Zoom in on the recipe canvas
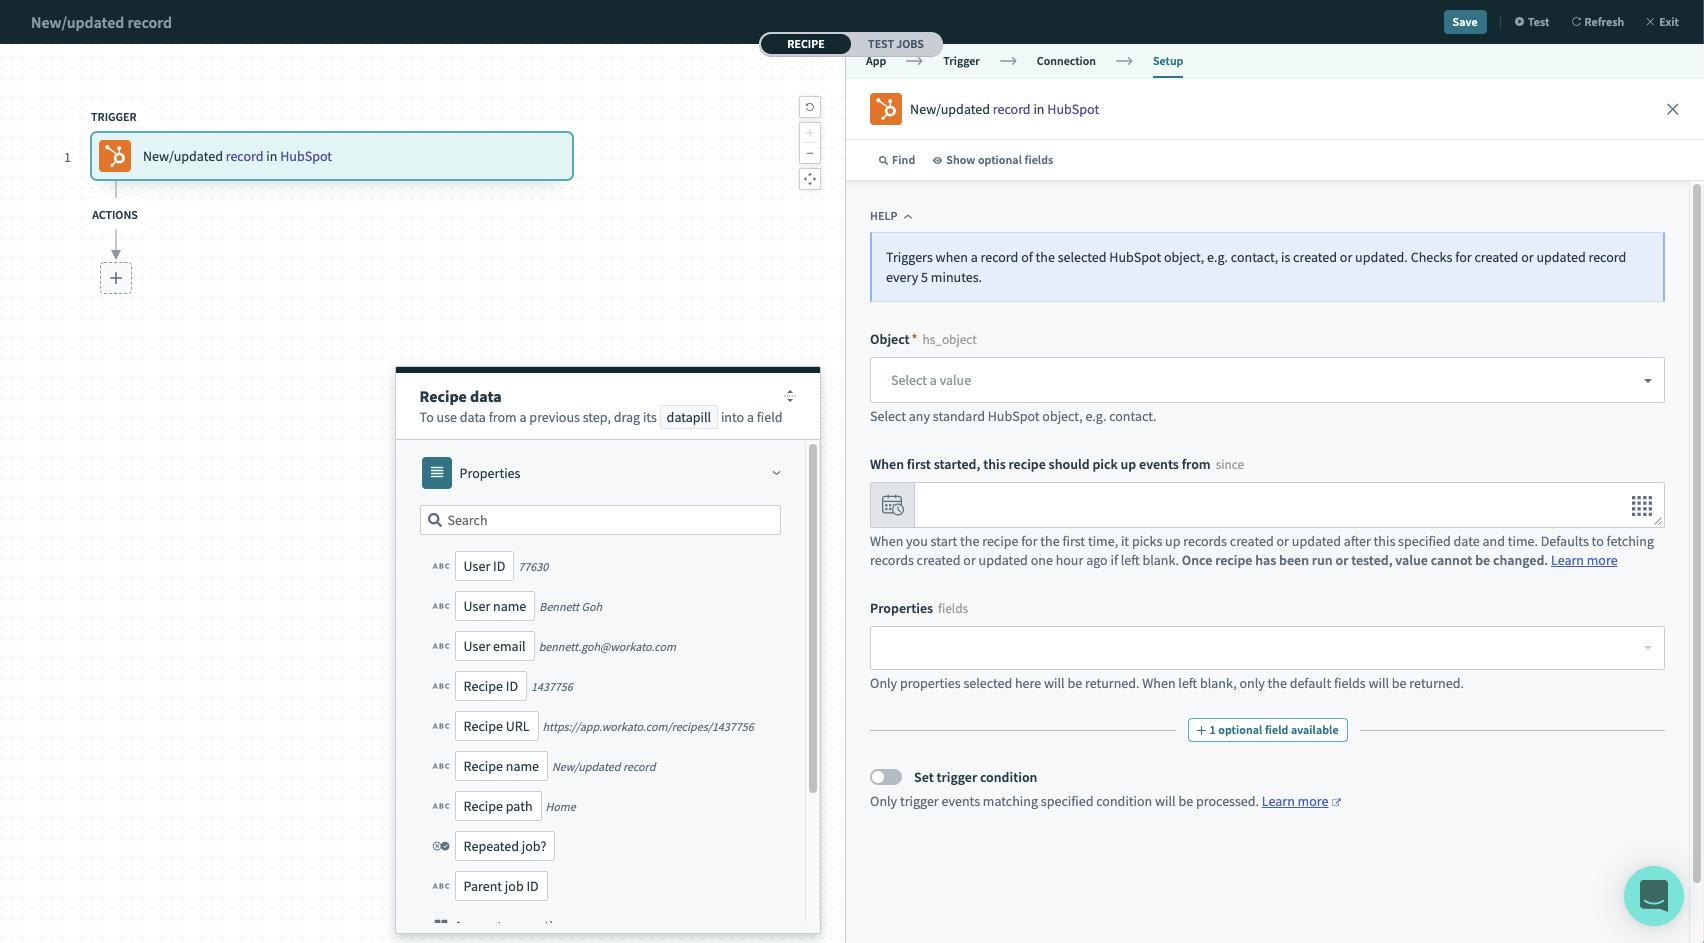Image resolution: width=1704 pixels, height=943 pixels. pos(809,132)
